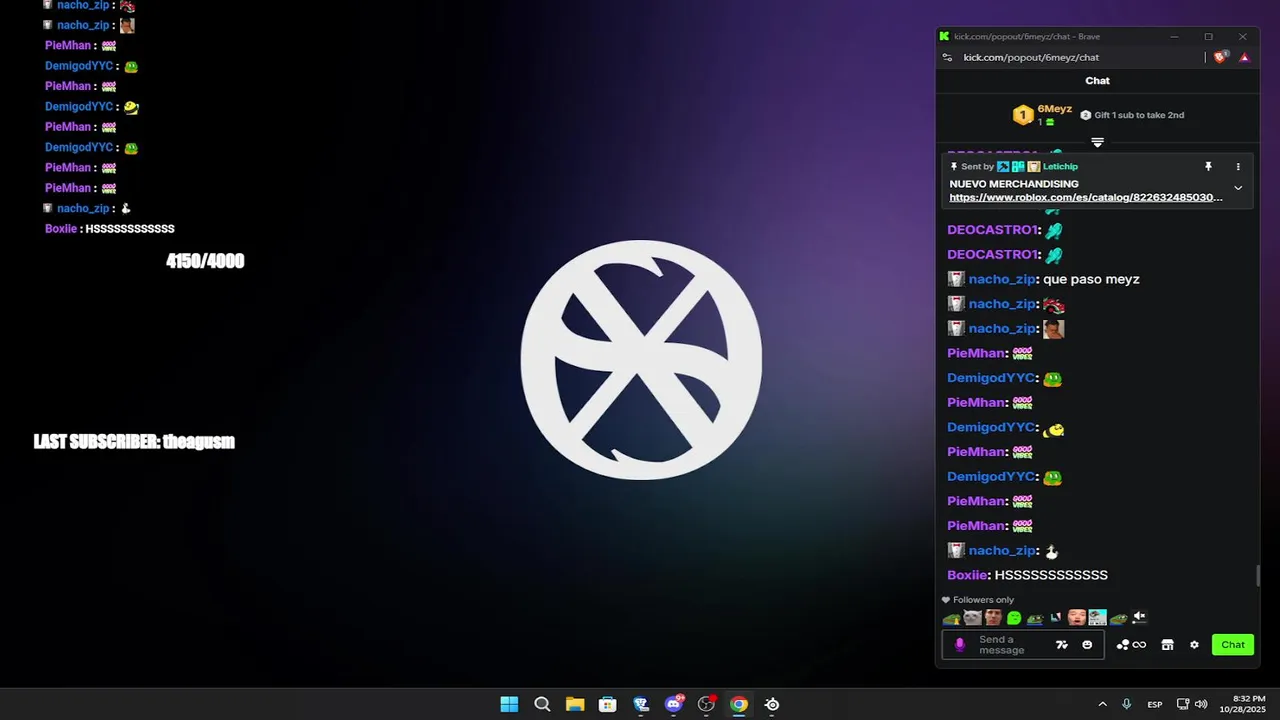Open the volume tray icon

pos(1201,704)
